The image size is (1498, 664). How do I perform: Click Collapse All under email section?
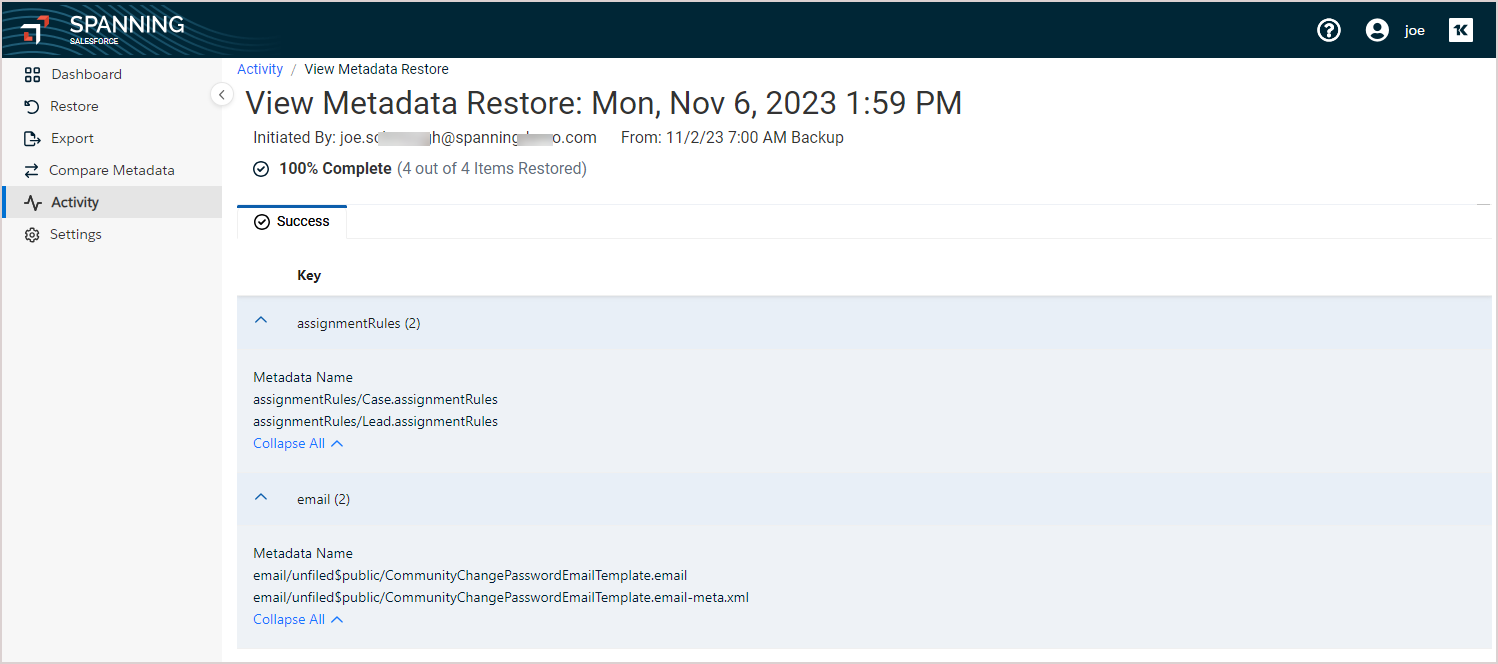tap(298, 619)
